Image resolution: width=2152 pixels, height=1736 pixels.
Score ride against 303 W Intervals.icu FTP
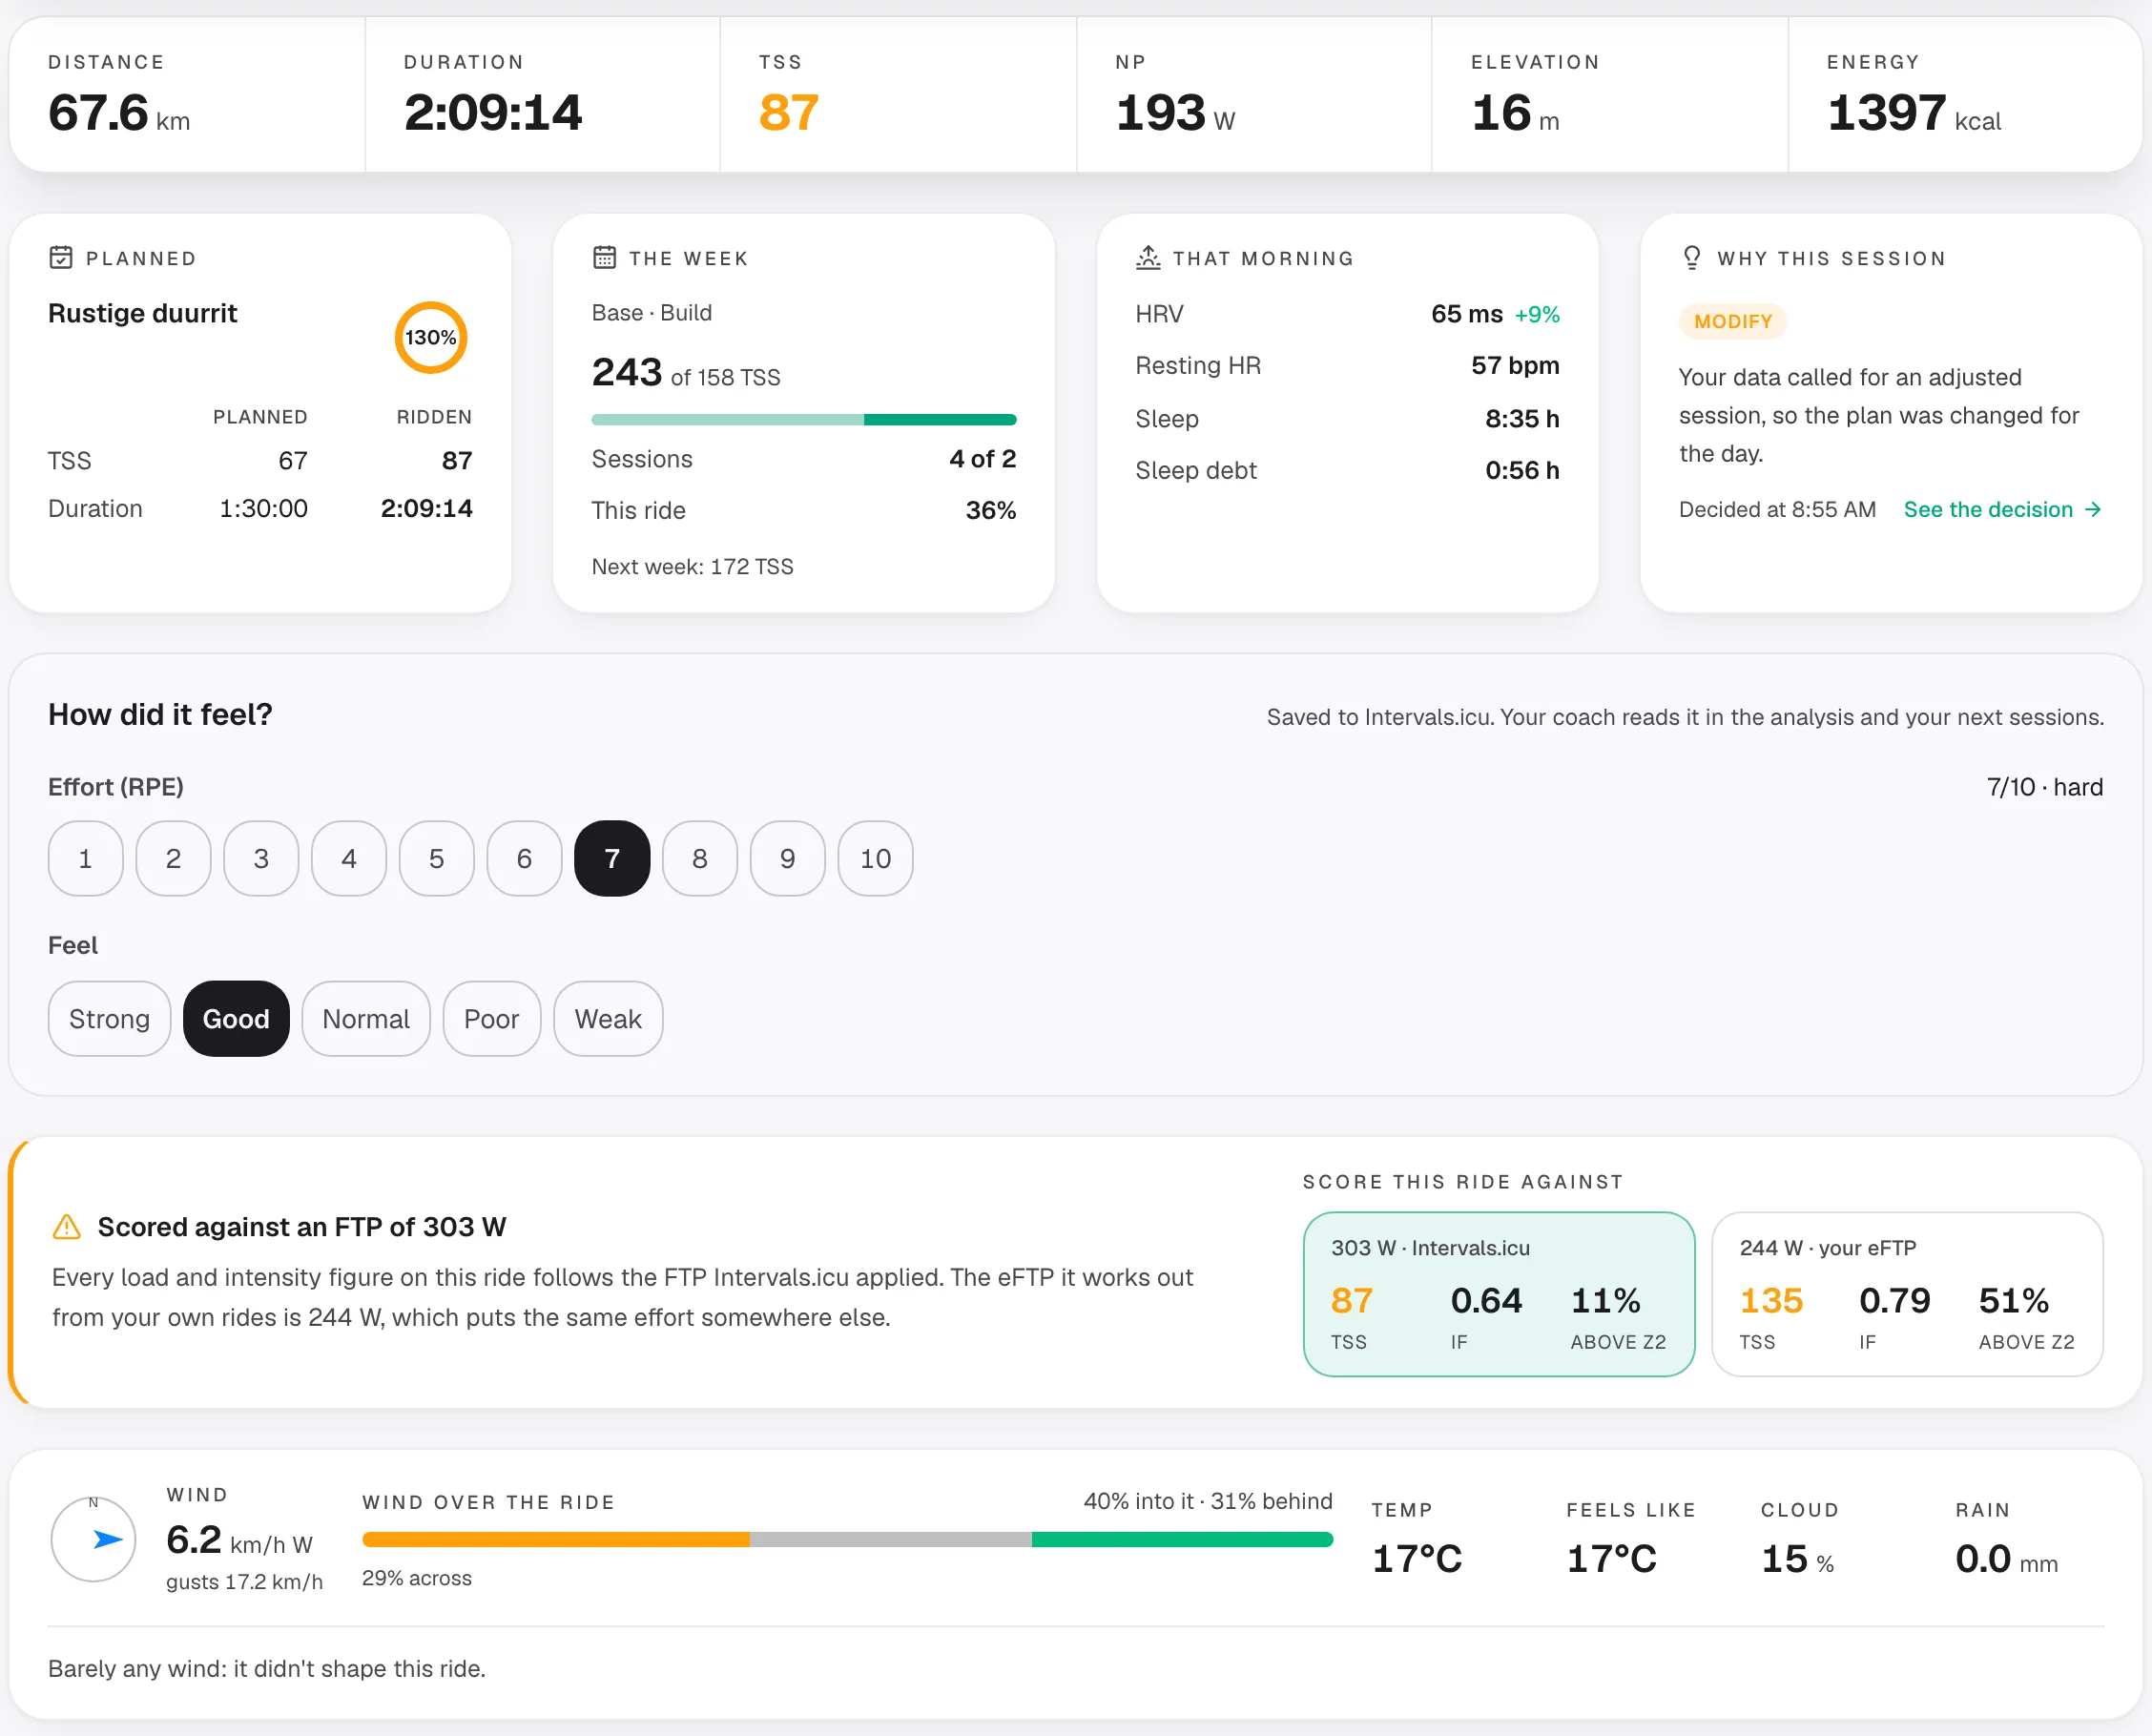[1498, 1294]
